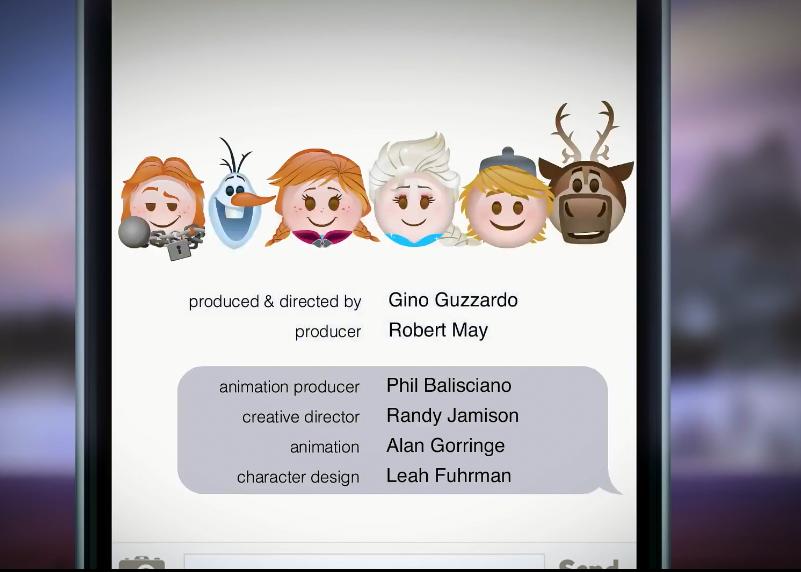Screen dimensions: 801x572
Task: Click the 'animation producer' label
Action: click(x=289, y=387)
